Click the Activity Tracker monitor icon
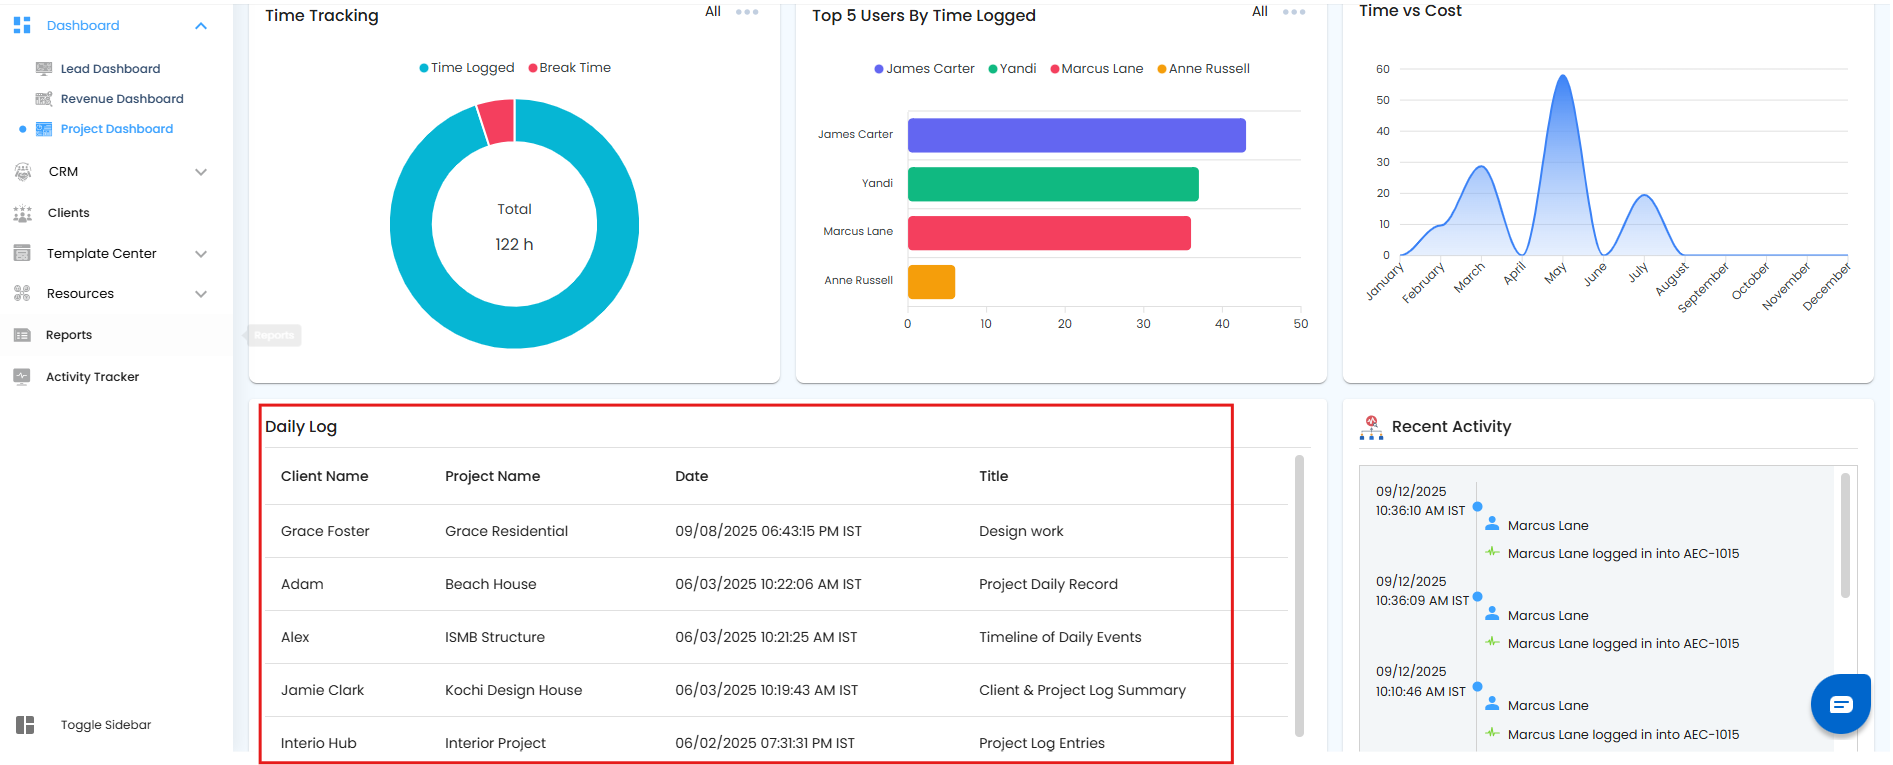Viewport: 1893px width, 765px height. (x=22, y=377)
